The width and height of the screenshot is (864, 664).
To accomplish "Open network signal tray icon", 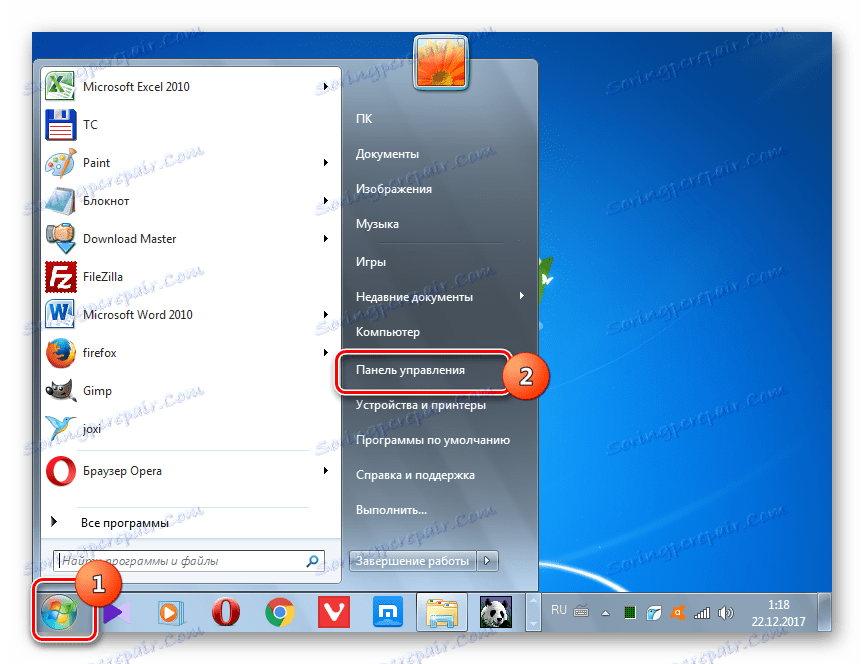I will tap(702, 613).
